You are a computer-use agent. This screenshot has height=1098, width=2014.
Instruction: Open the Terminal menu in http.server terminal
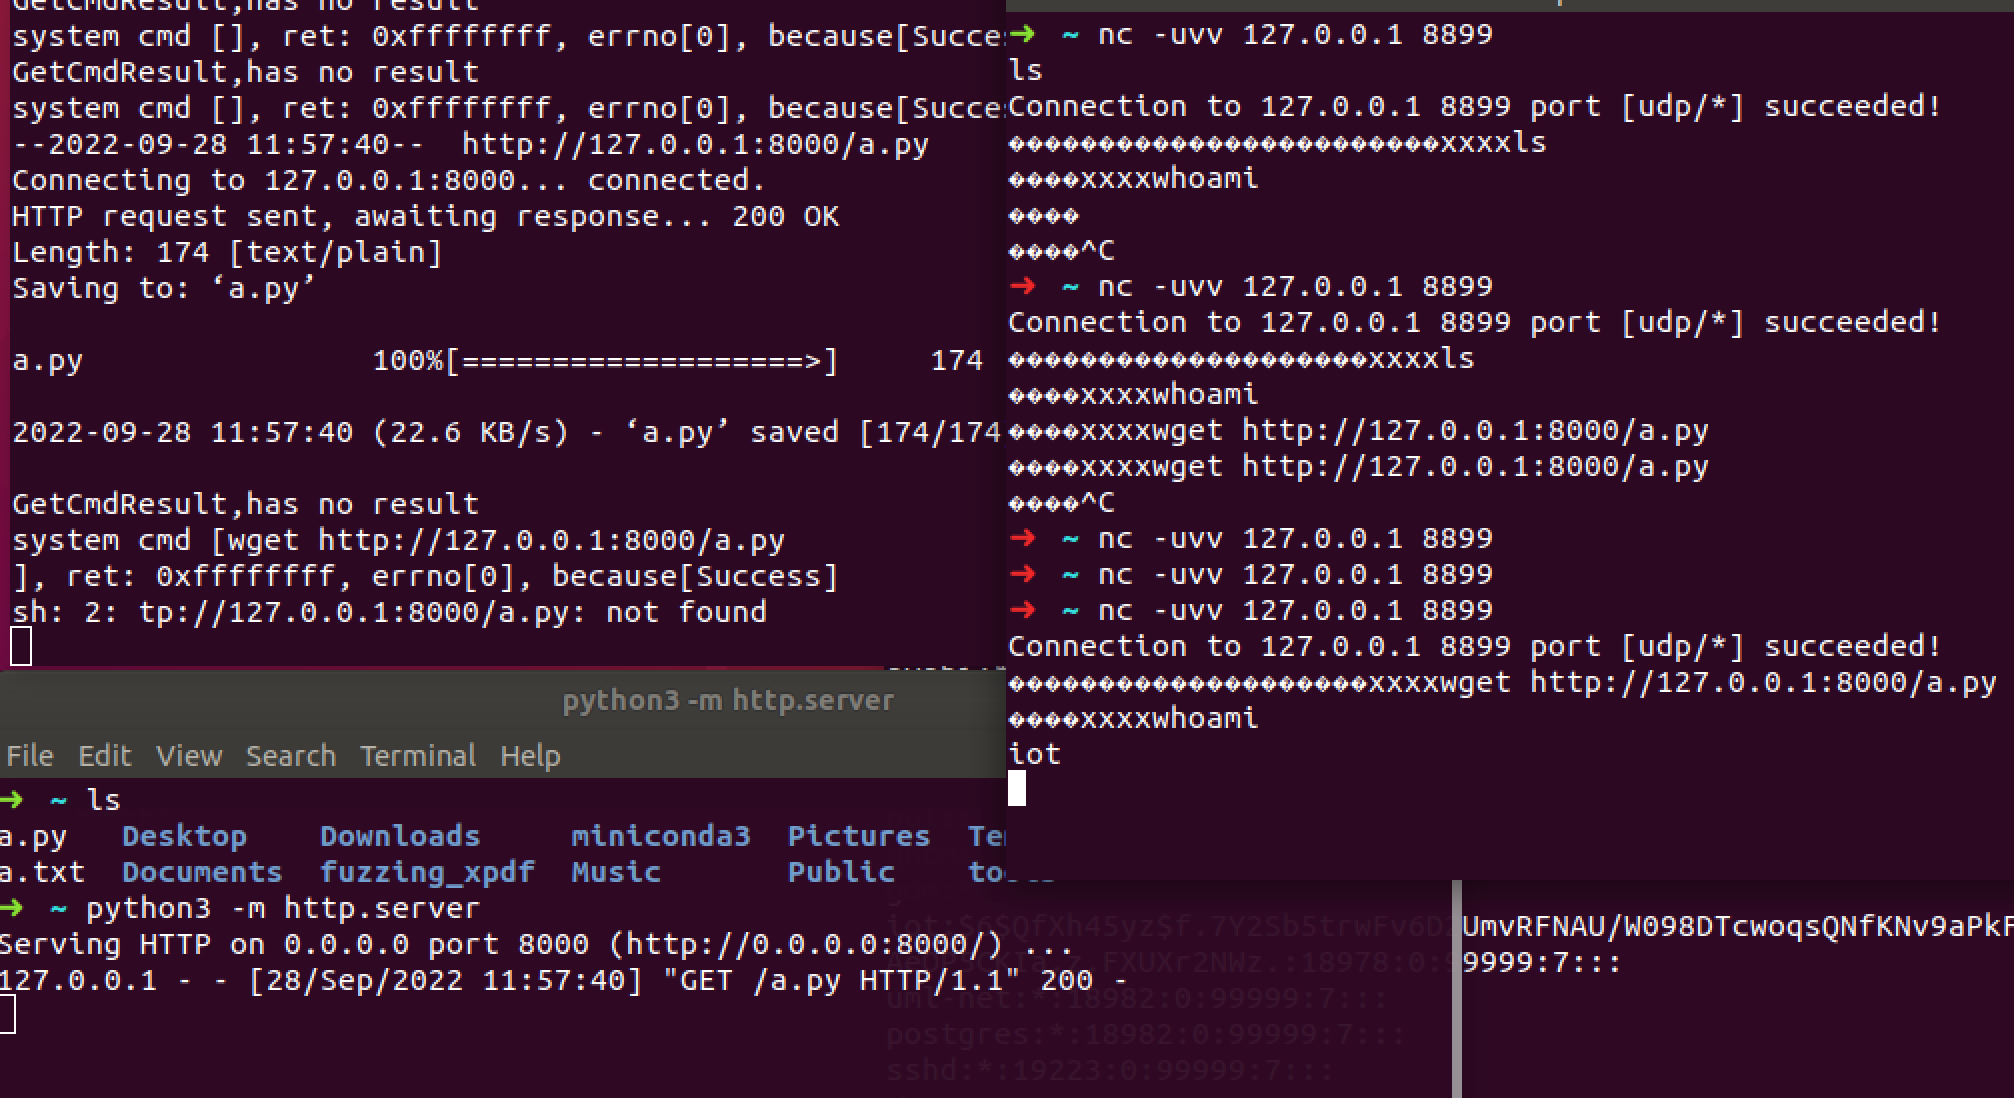(418, 756)
